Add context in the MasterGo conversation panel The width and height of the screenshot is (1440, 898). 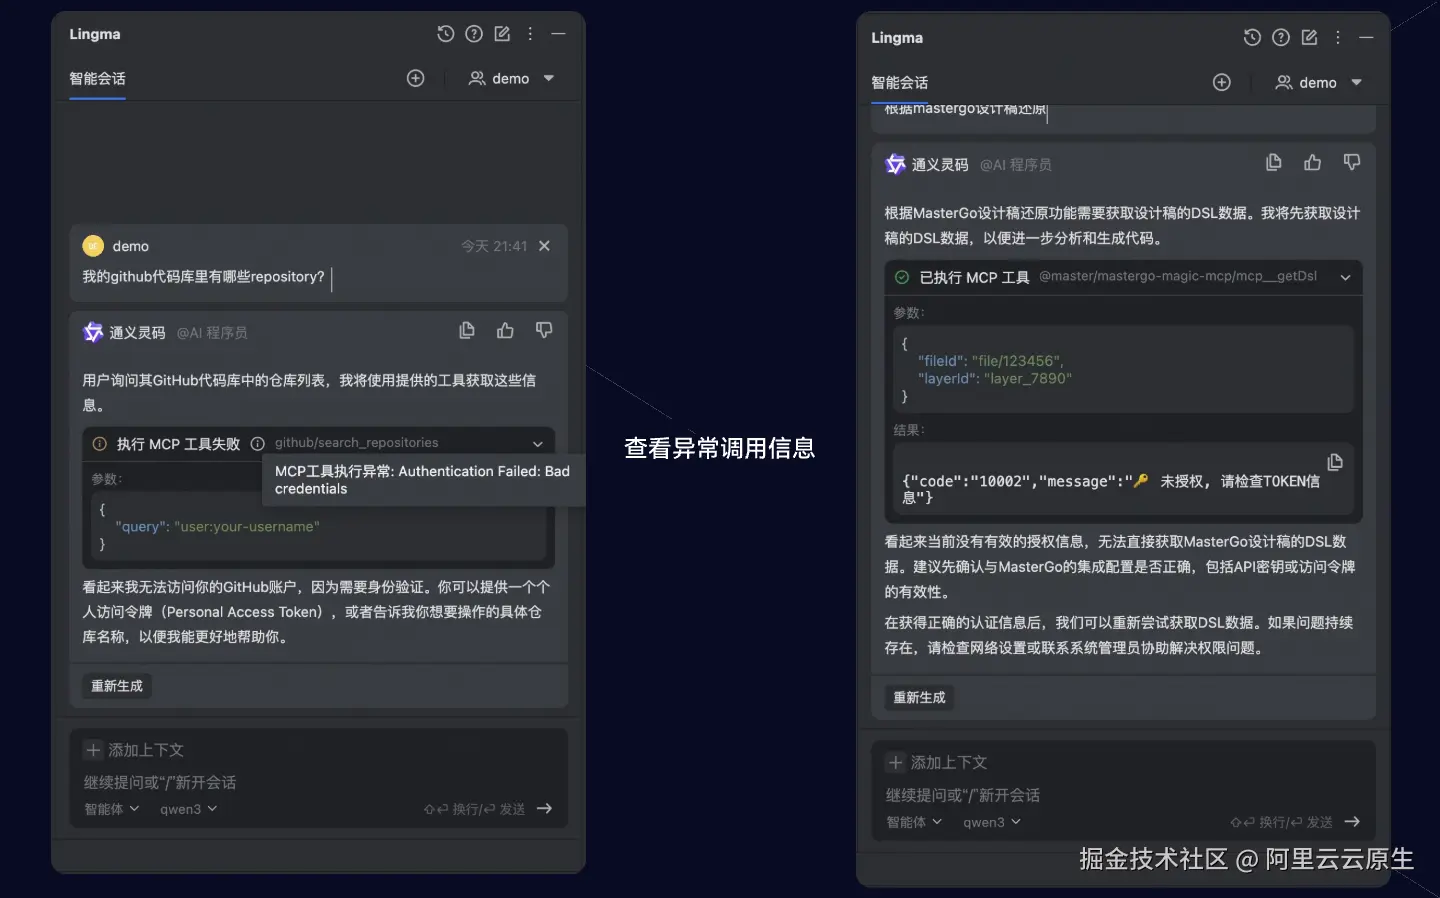937,763
